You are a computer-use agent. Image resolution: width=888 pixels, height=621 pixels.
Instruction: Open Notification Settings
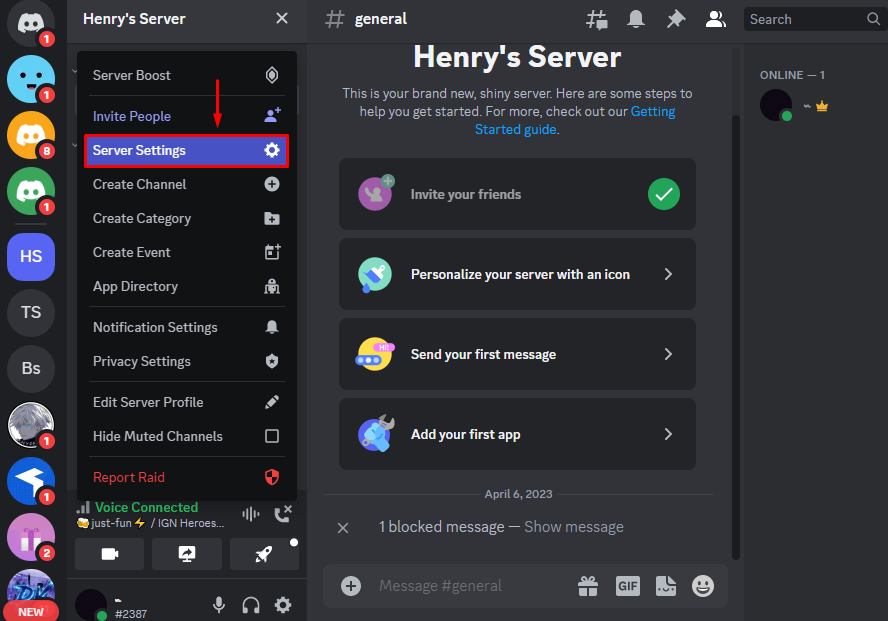[x=186, y=327]
